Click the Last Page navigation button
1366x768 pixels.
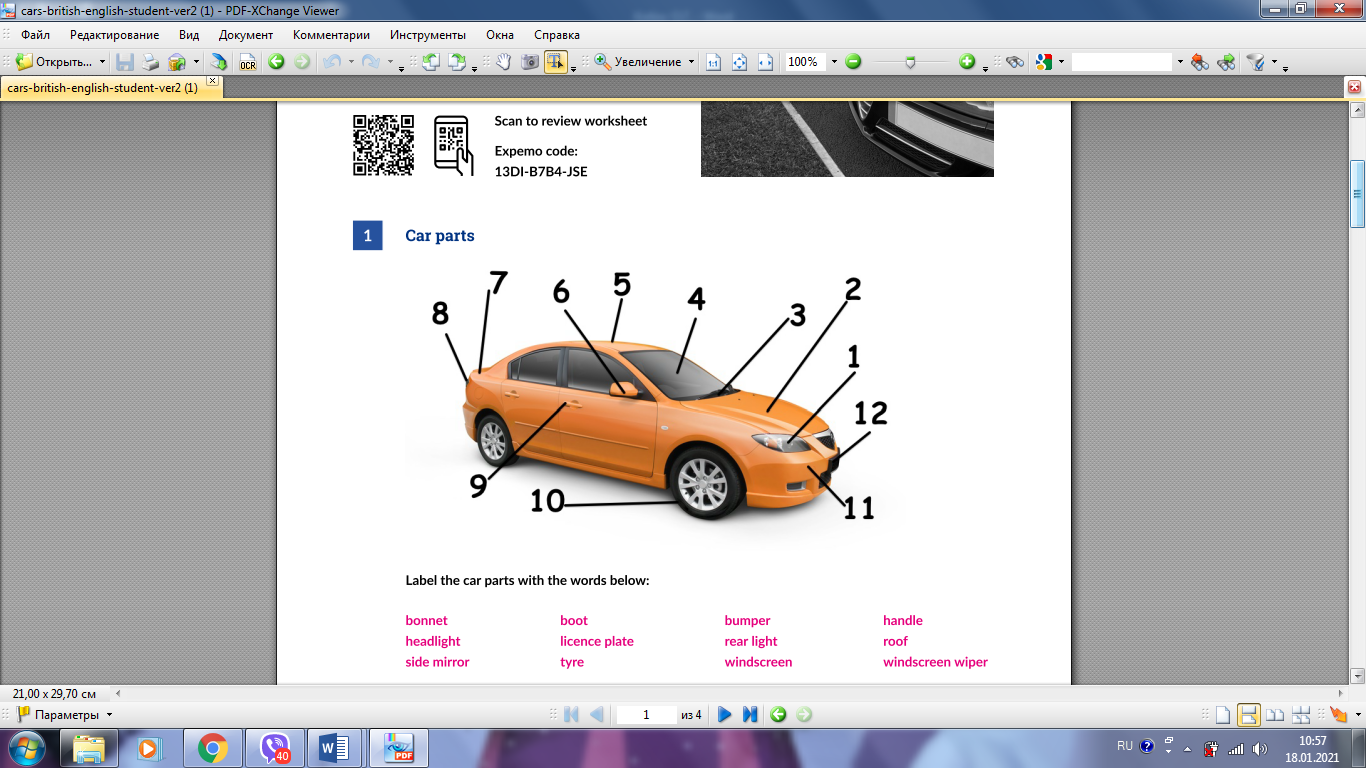[x=750, y=715]
